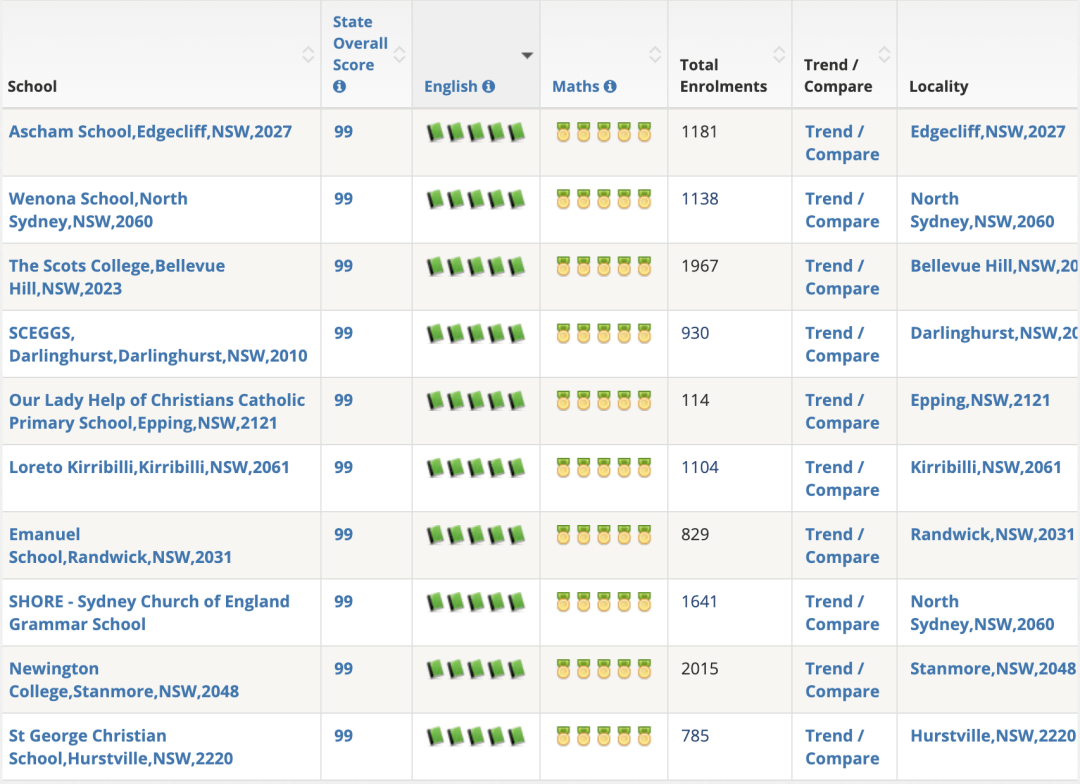The image size is (1080, 784).
Task: Click English book rating for The Scots College
Action: coord(476,266)
